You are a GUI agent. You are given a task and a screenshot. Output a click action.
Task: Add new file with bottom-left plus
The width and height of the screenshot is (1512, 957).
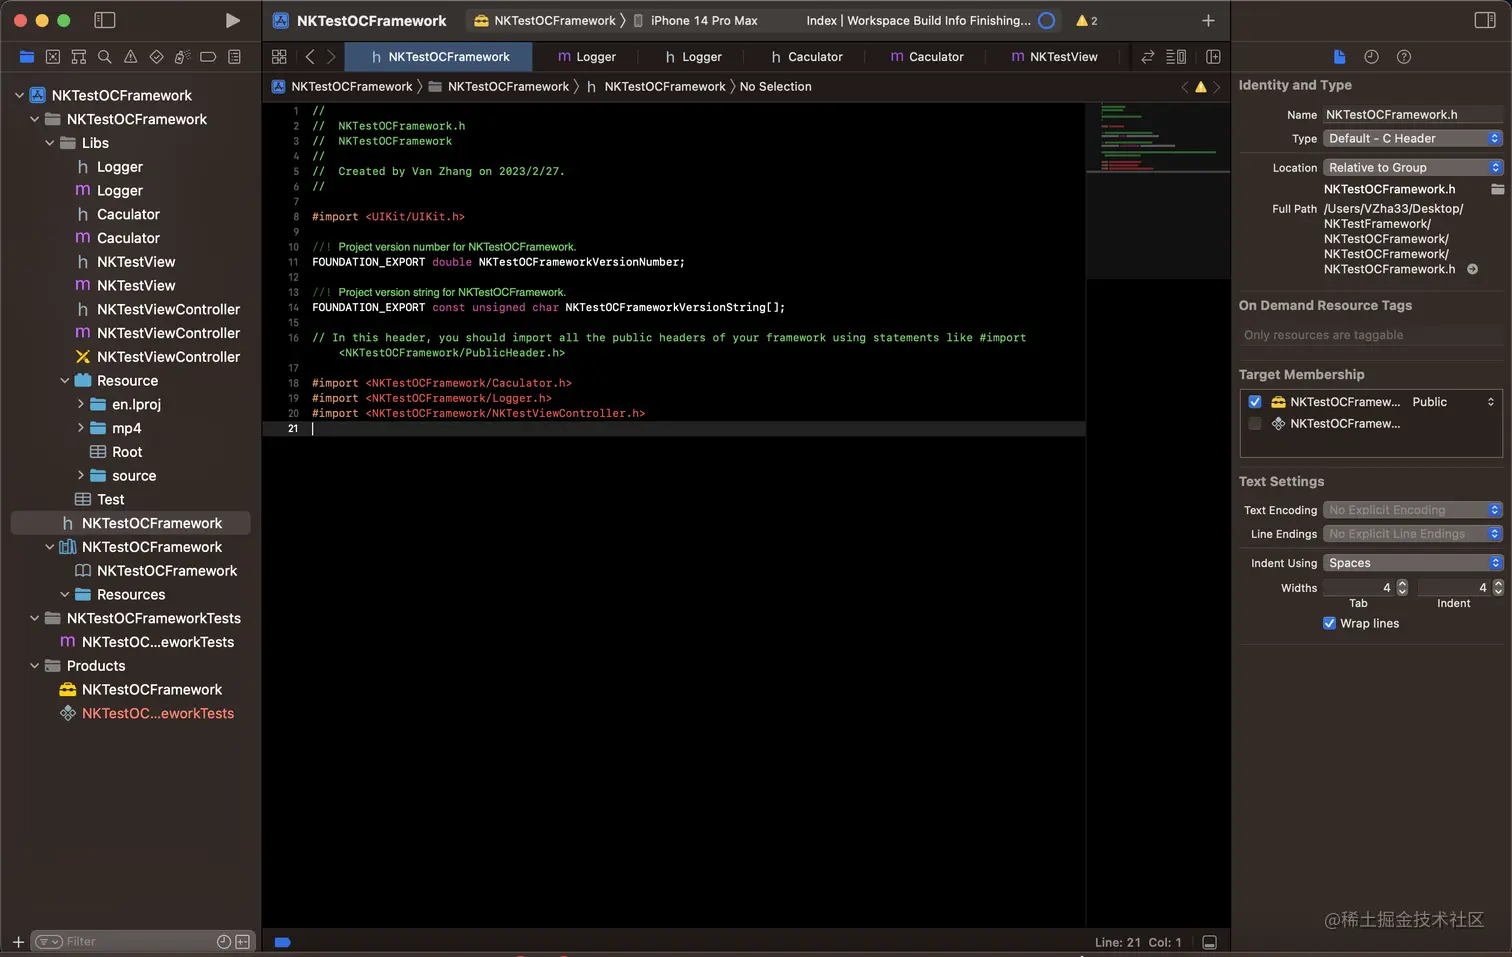click(x=18, y=942)
